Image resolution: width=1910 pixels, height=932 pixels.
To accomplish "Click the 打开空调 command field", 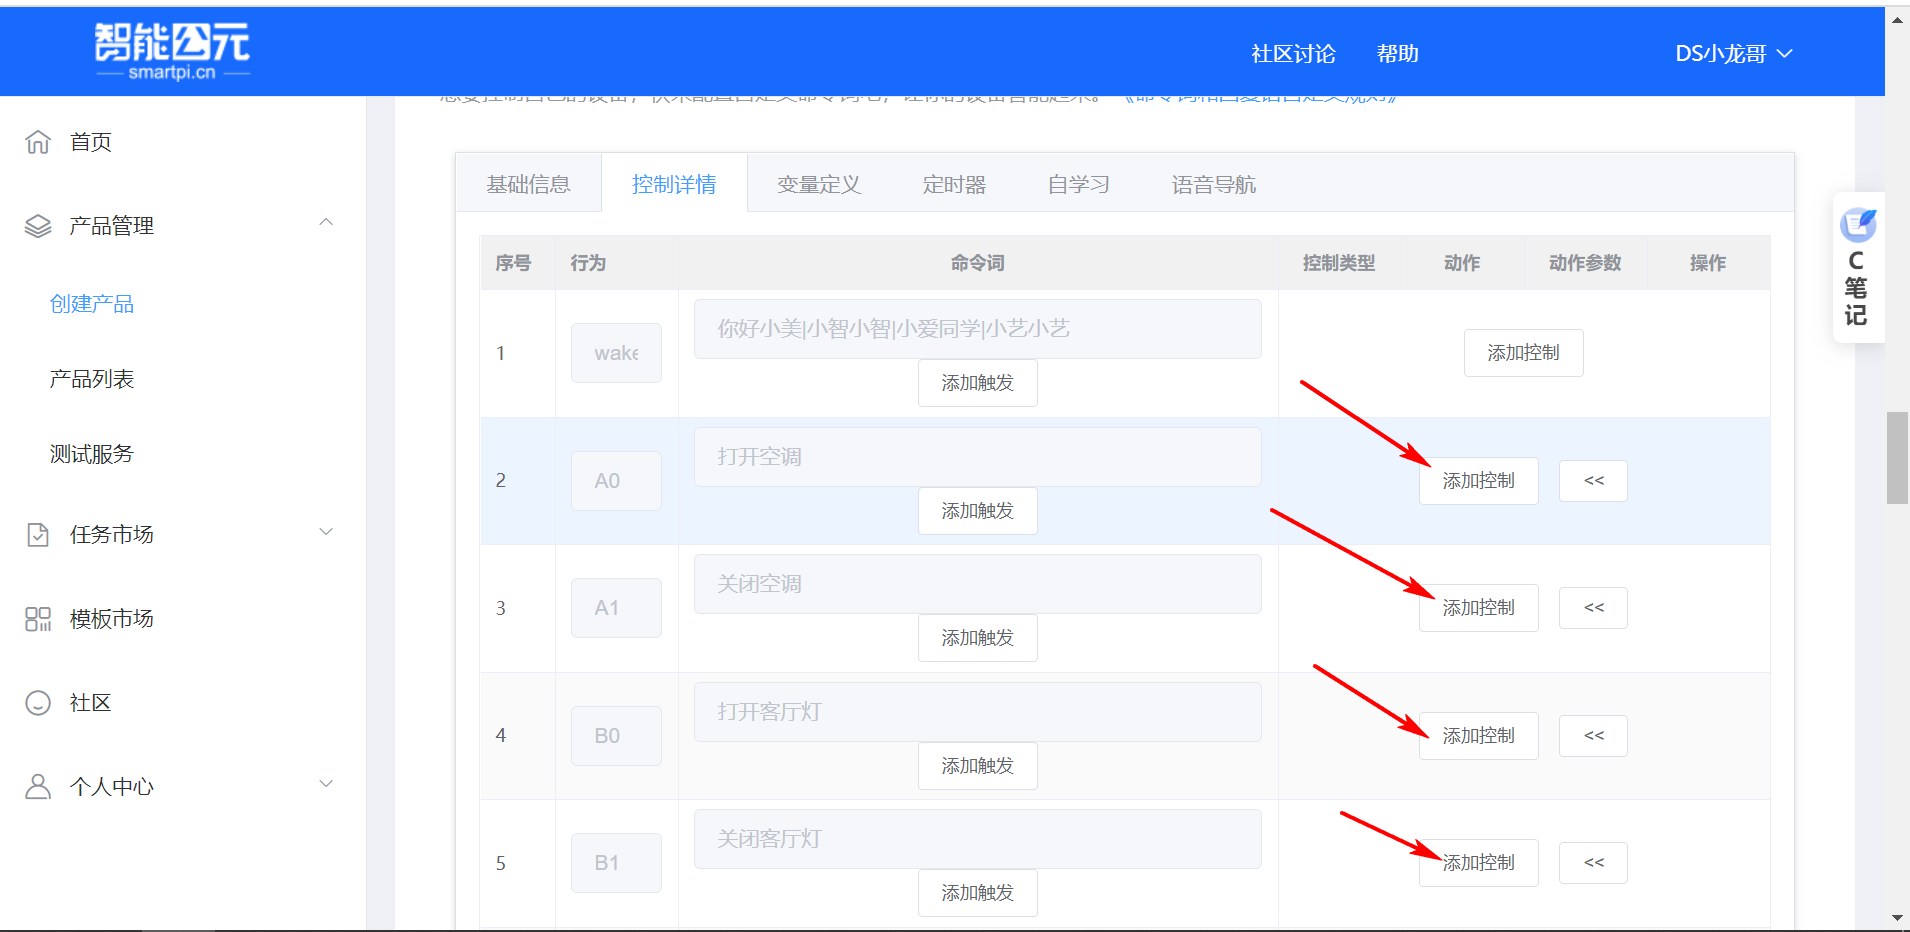I will 977,457.
